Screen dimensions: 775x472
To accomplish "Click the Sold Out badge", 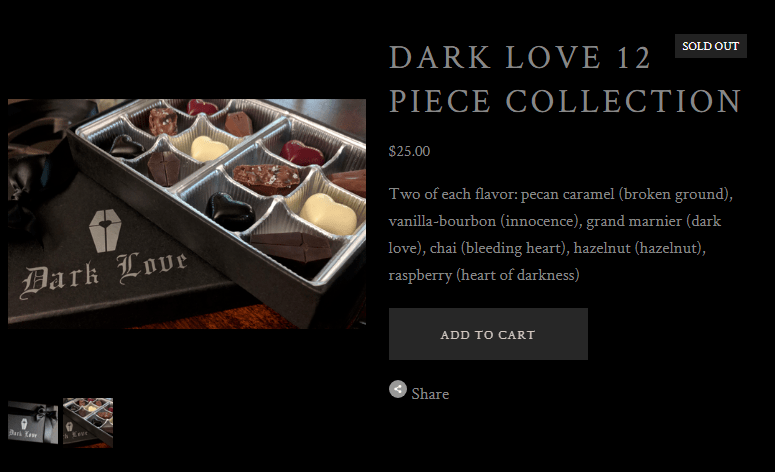I will pos(710,46).
